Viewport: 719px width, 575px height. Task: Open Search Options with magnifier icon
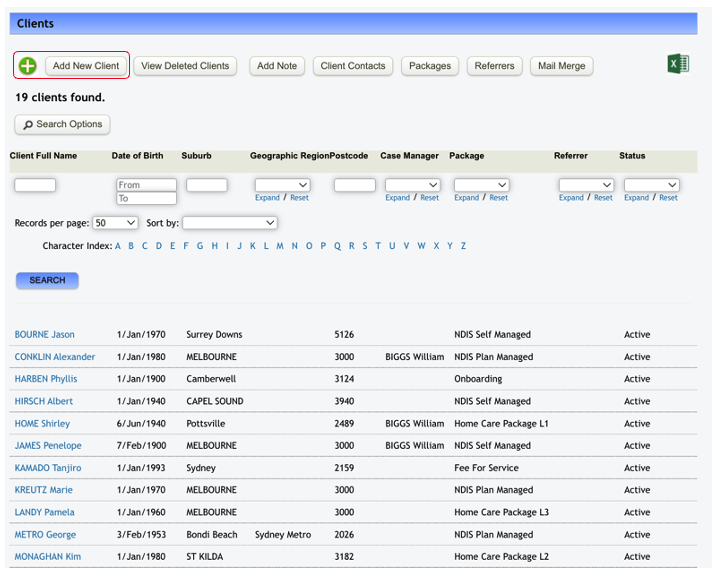(x=62, y=124)
